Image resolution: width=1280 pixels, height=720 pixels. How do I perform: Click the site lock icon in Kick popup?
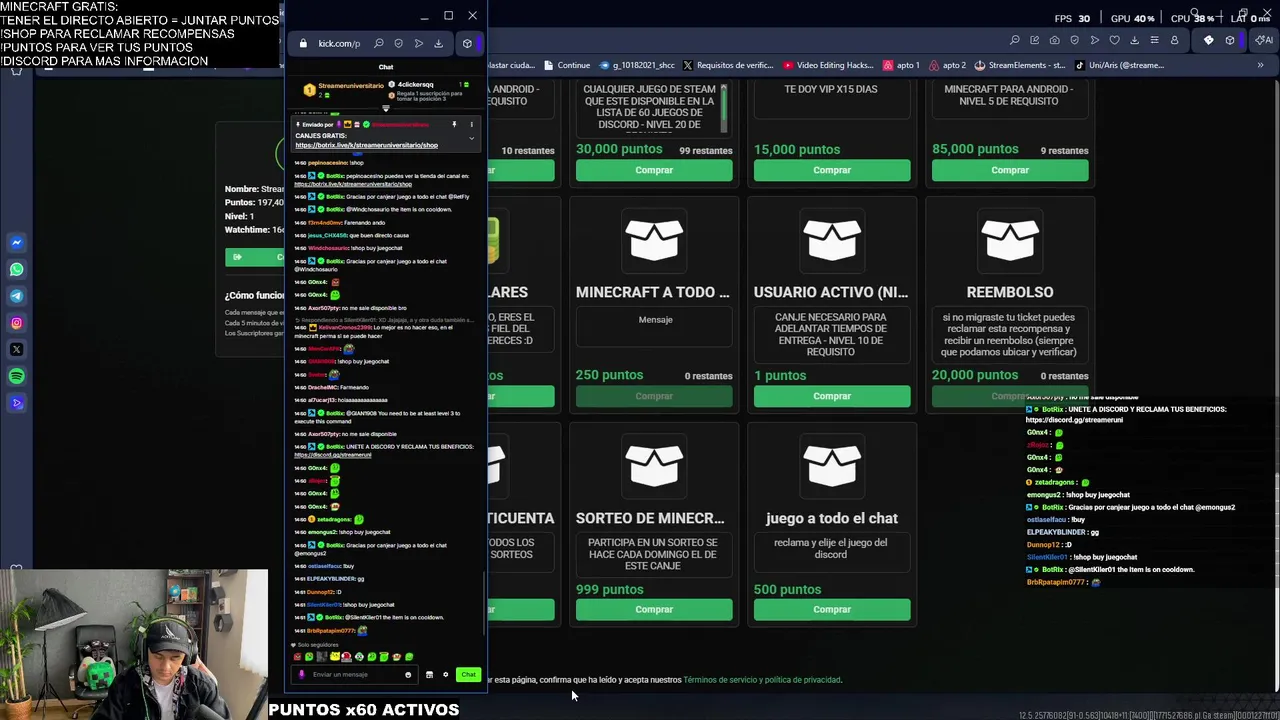click(303, 43)
